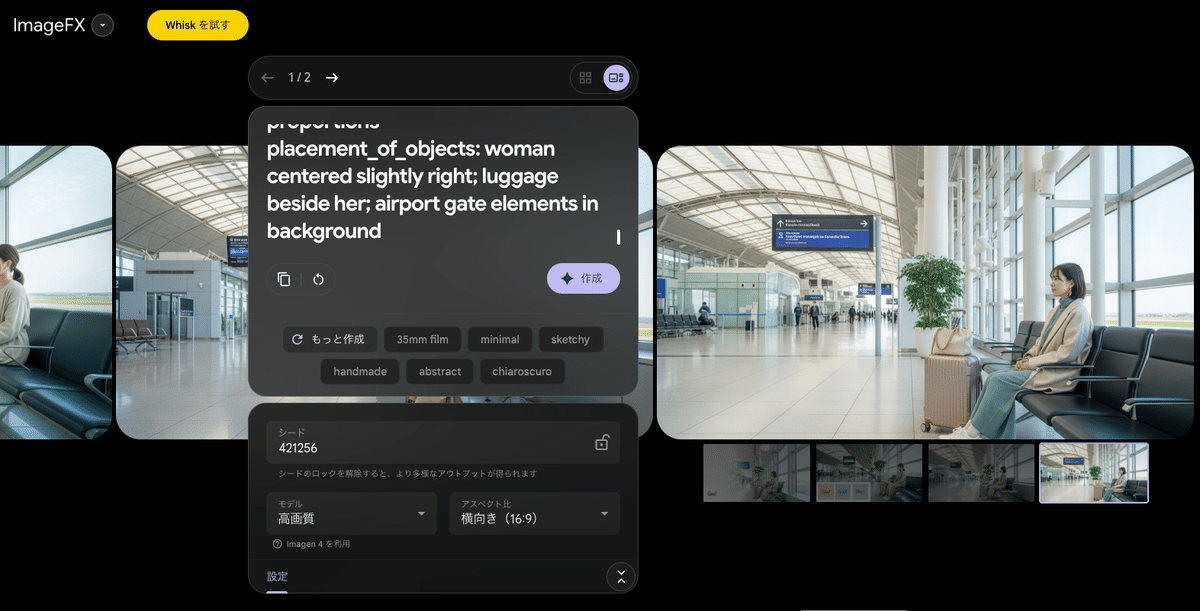Switch to grid view layout
Screen dimensions: 1200x611
click(x=586, y=78)
